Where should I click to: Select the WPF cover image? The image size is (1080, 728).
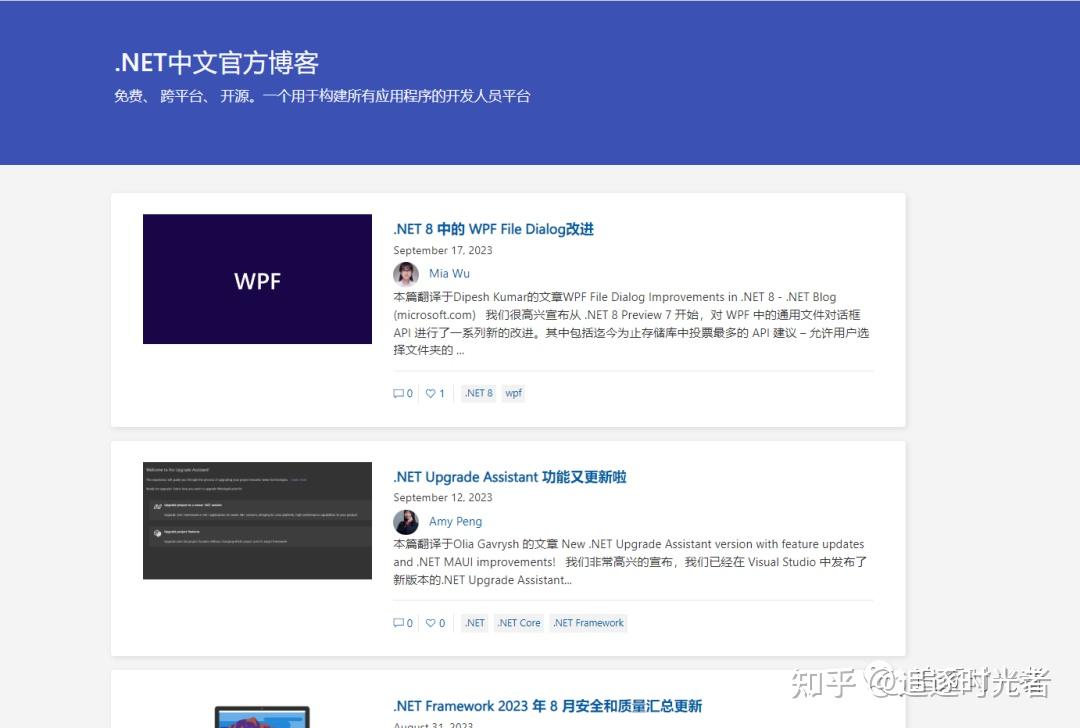coord(257,279)
